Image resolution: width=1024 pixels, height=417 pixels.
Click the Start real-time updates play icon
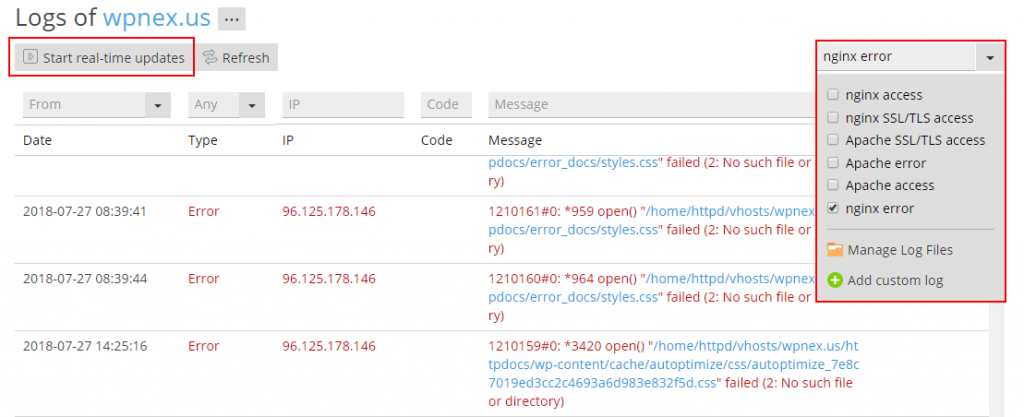click(30, 58)
